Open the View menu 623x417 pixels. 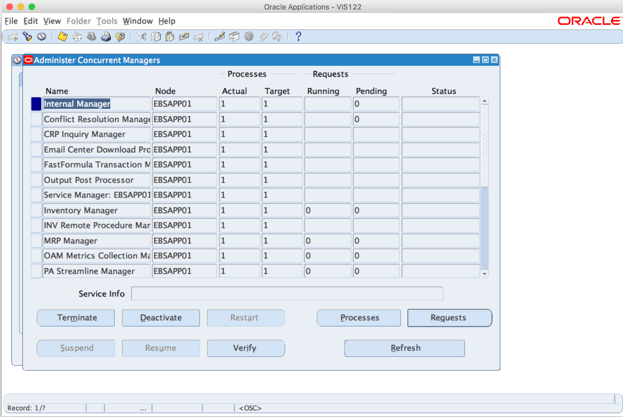(x=52, y=21)
